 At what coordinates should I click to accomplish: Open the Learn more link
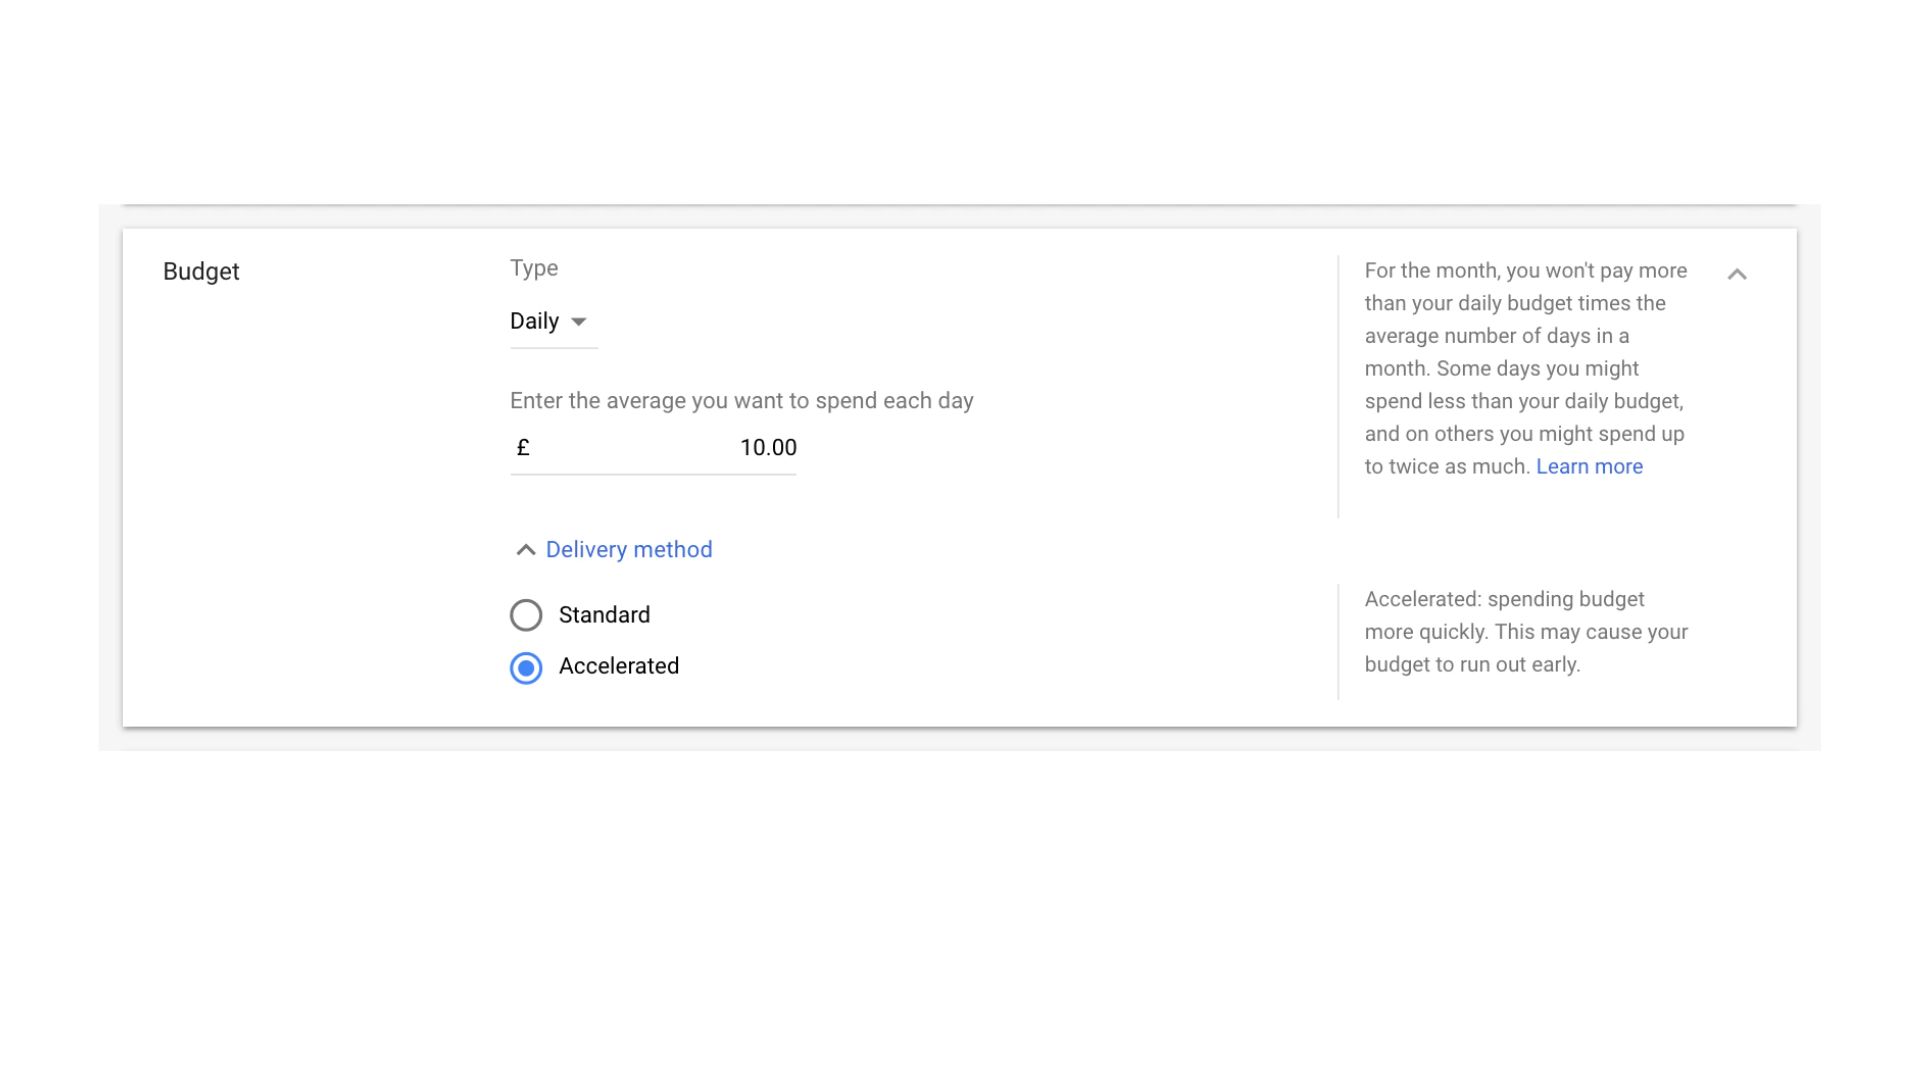tap(1589, 467)
